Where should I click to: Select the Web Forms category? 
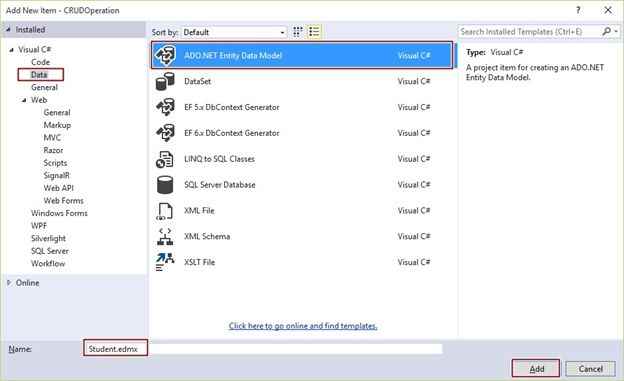[x=64, y=201]
